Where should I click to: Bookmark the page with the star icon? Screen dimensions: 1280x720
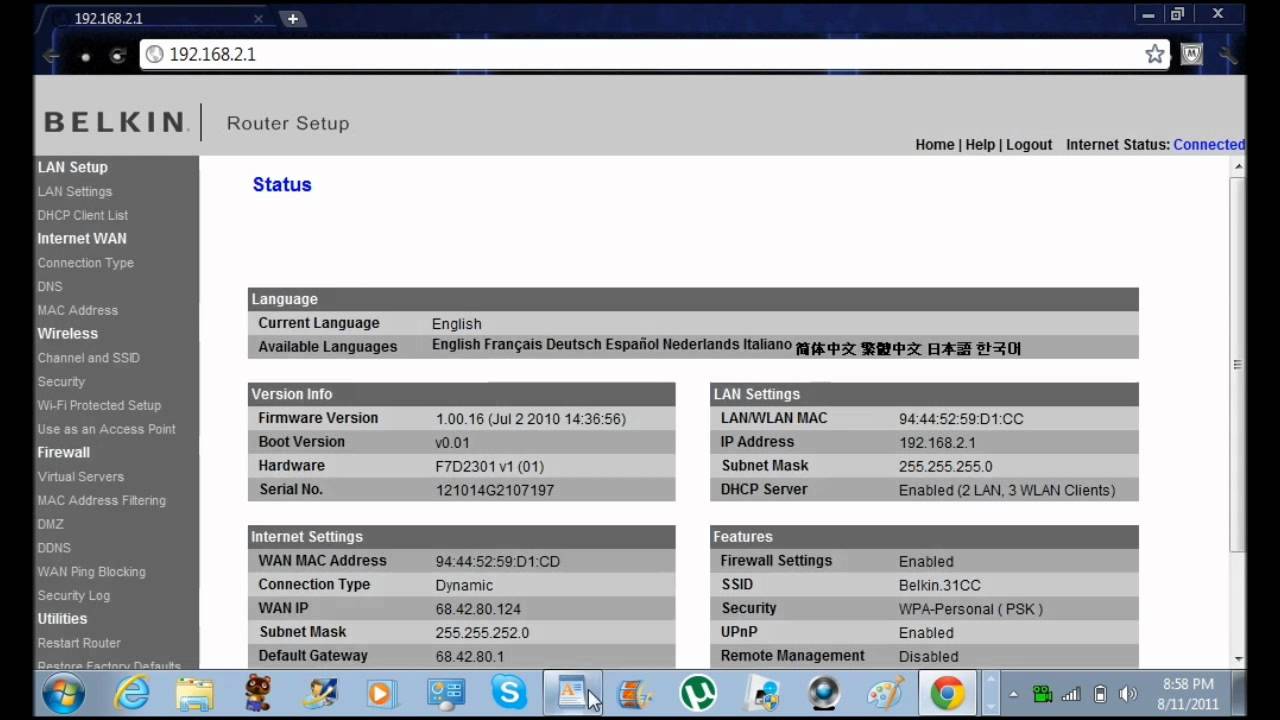click(x=1155, y=54)
